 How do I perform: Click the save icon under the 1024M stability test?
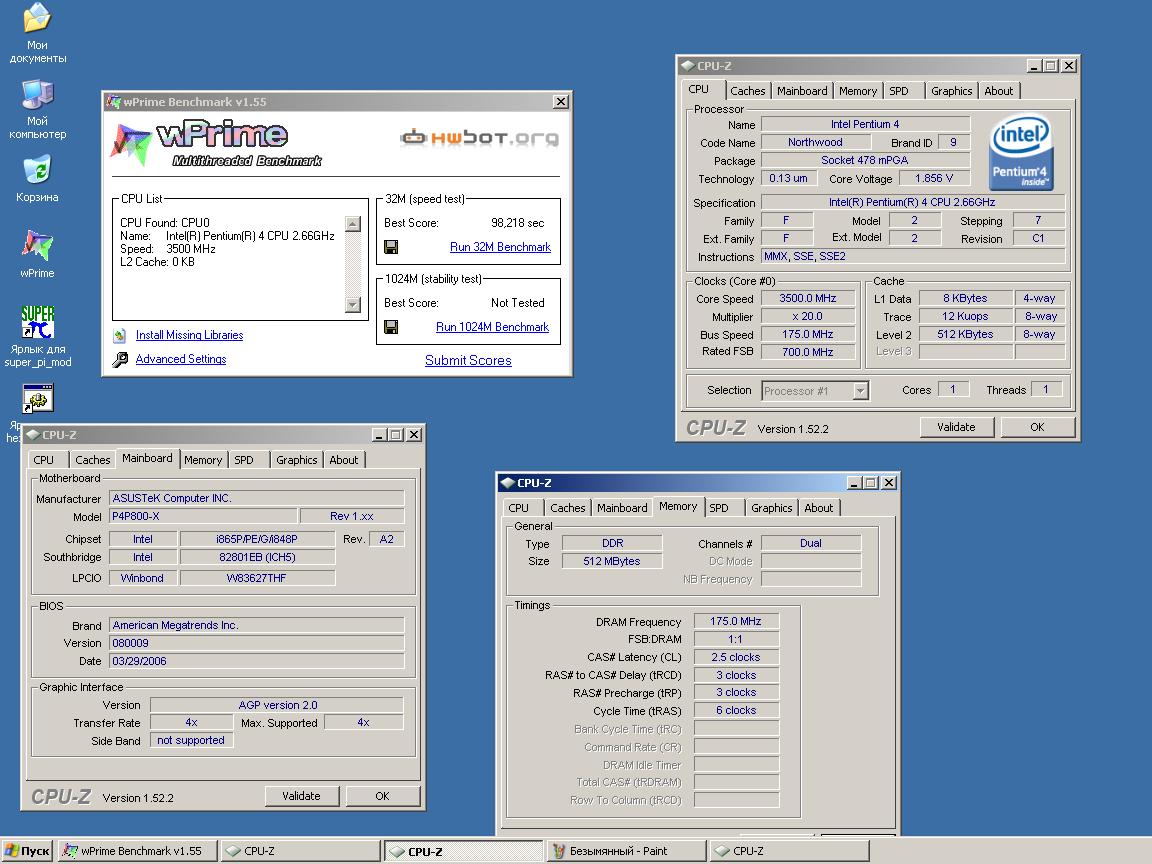[391, 327]
